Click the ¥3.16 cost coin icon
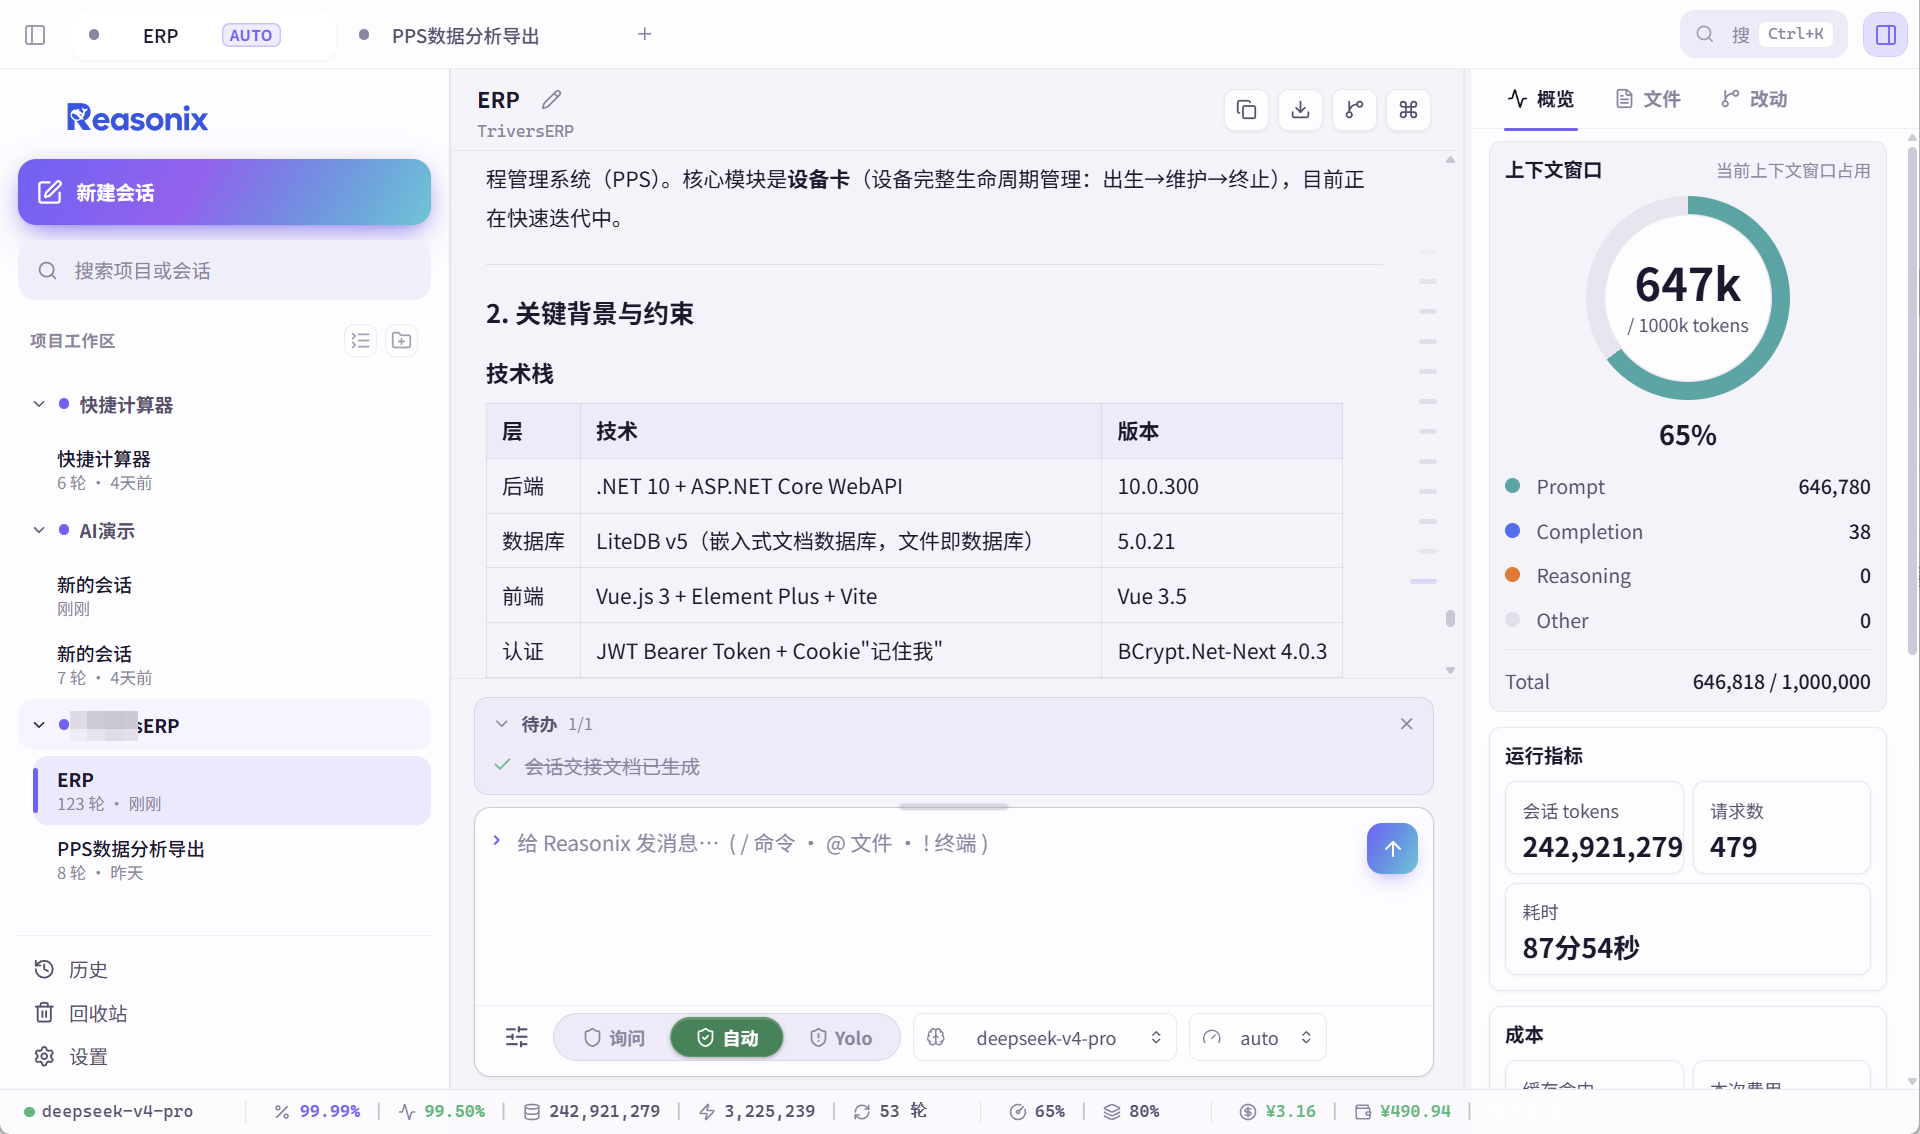The width and height of the screenshot is (1920, 1134). tap(1248, 1111)
